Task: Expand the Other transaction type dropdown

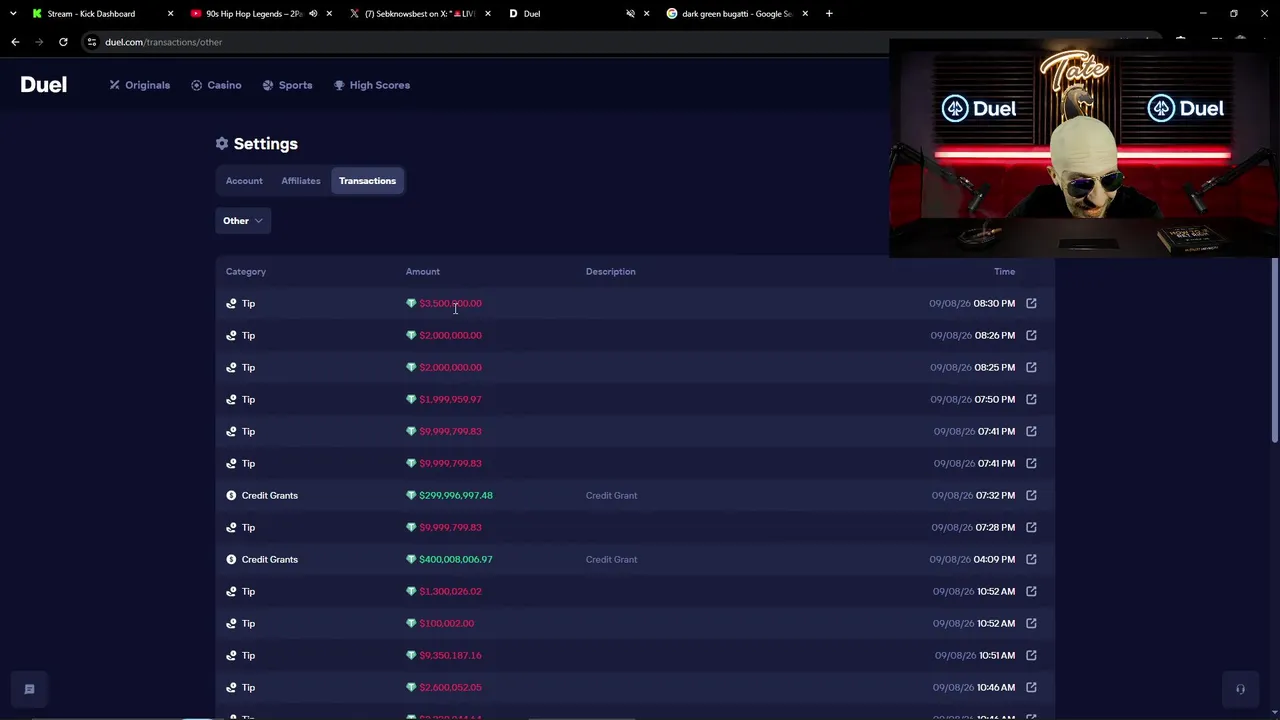Action: click(x=243, y=221)
